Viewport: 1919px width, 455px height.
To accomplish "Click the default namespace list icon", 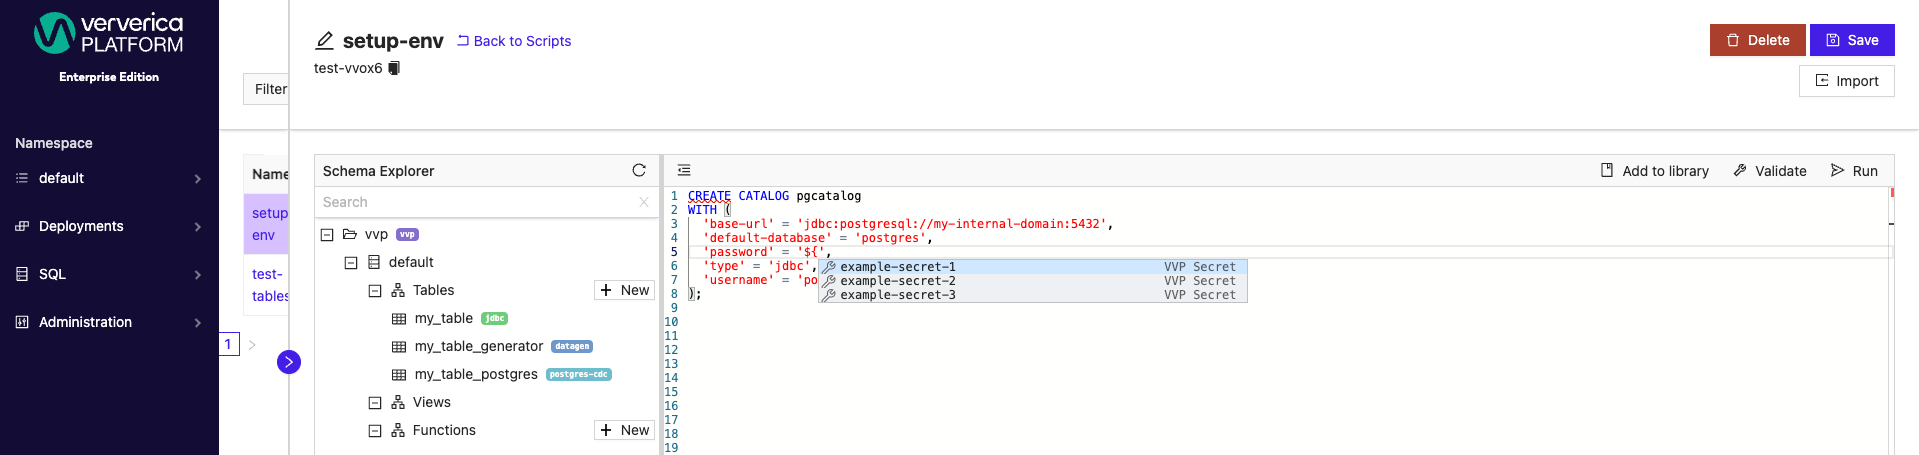I will 22,178.
